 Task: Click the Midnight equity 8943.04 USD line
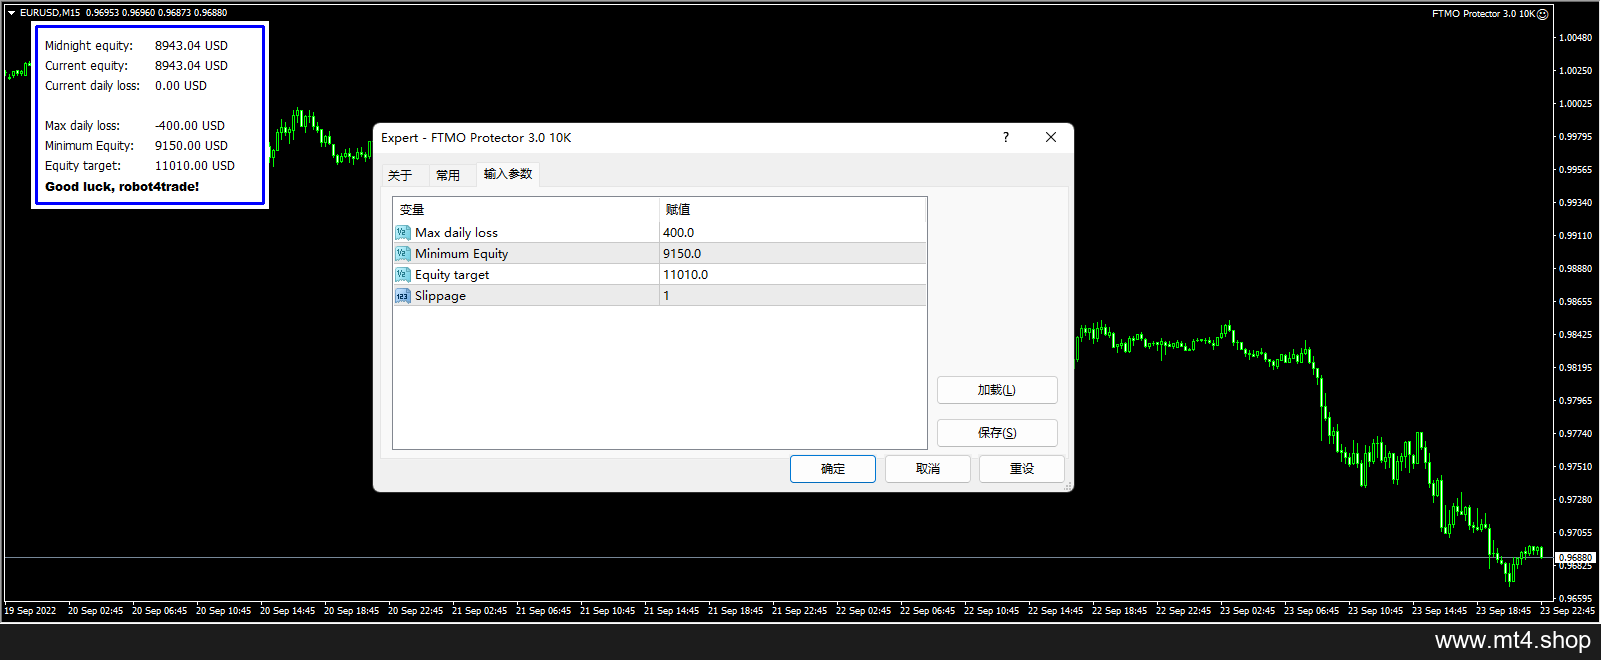point(136,46)
